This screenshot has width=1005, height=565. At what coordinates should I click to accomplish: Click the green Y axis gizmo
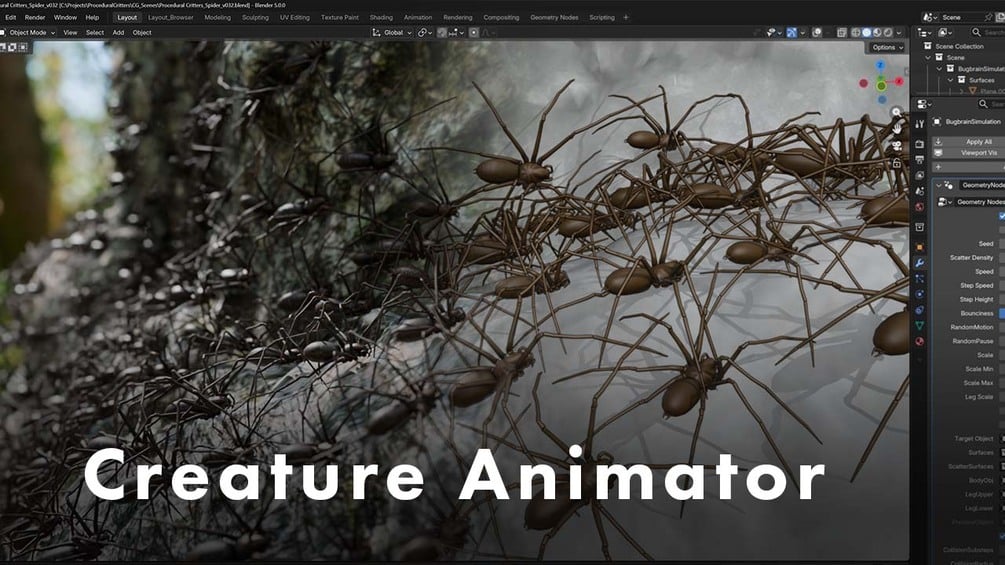(x=881, y=85)
